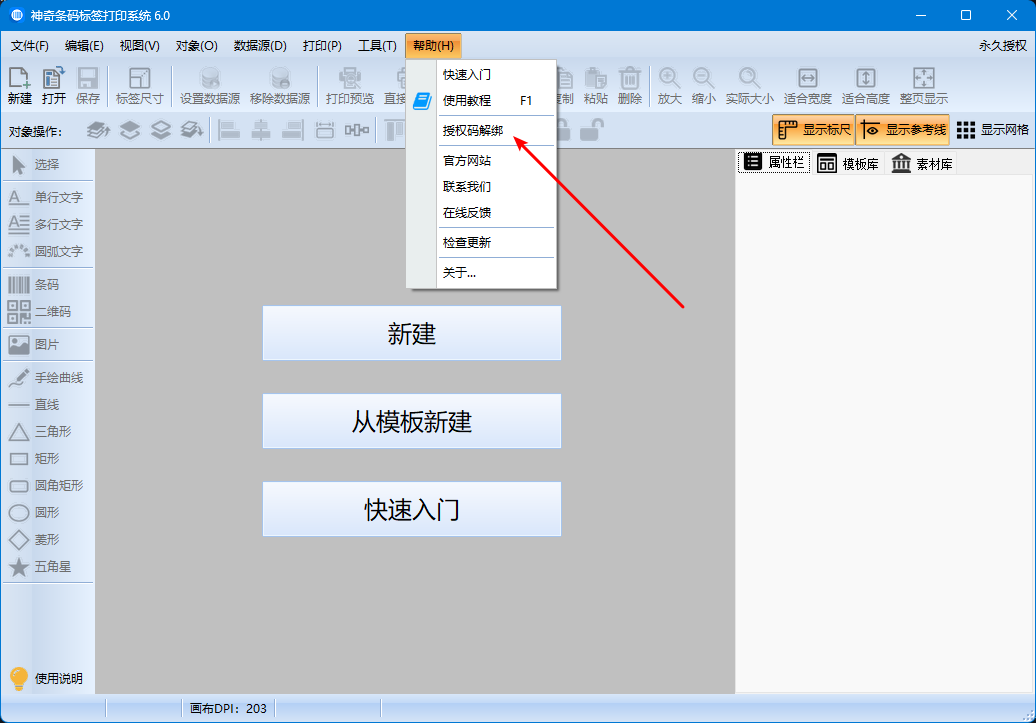Toggle 显示网格 grid display
Screen dimensions: 1036x723
click(x=992, y=130)
